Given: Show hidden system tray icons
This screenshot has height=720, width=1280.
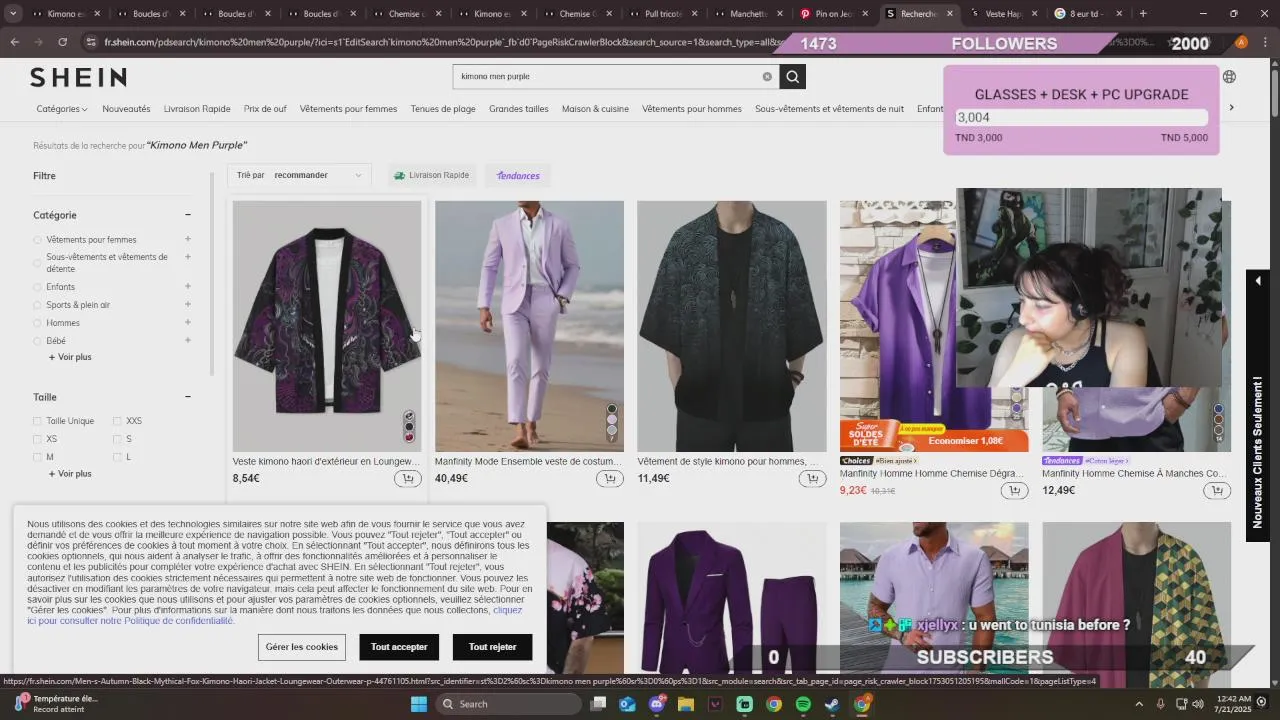Looking at the screenshot, I should [x=1140, y=704].
